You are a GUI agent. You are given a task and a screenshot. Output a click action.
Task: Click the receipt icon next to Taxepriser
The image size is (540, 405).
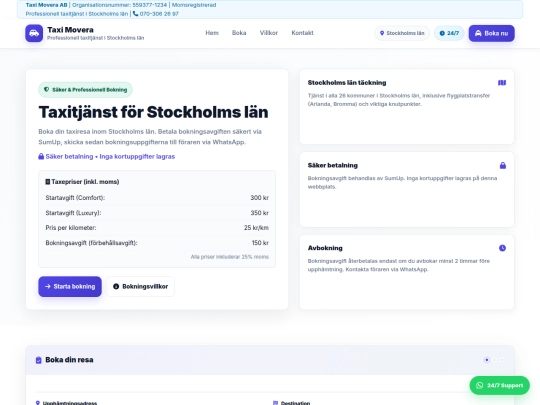coord(48,181)
